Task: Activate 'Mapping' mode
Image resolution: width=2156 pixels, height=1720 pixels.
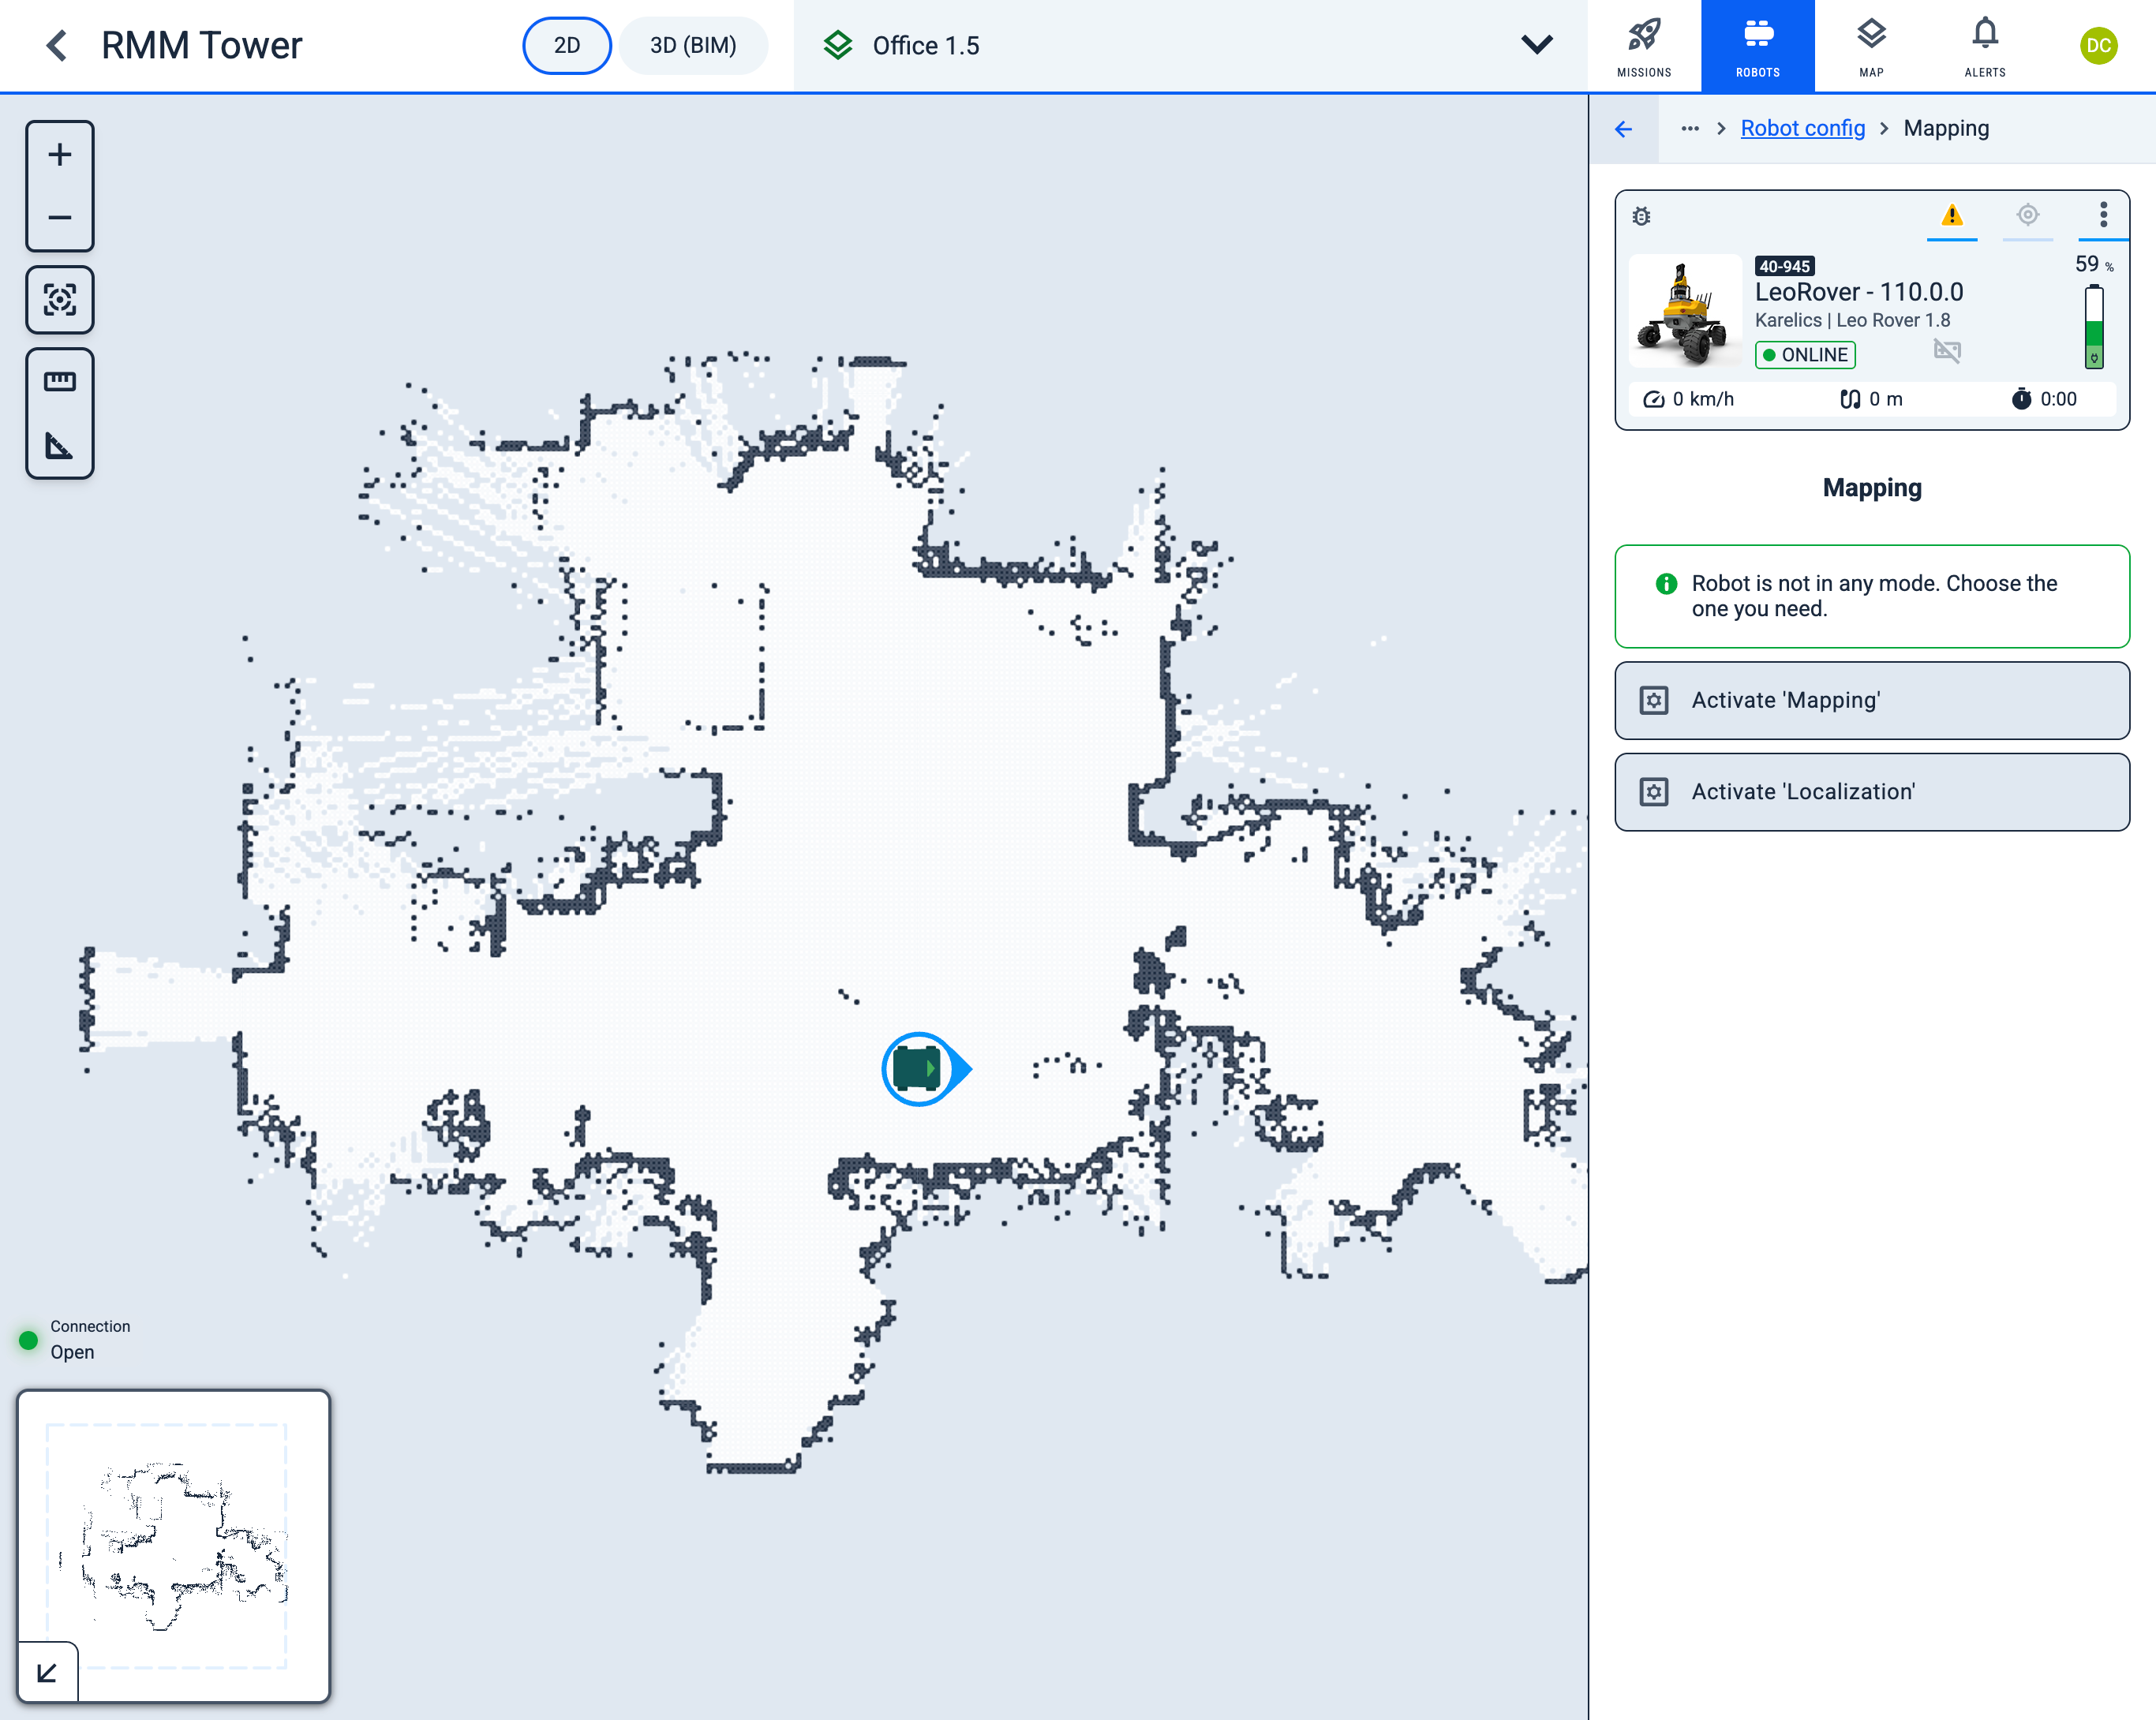Action: [1871, 701]
